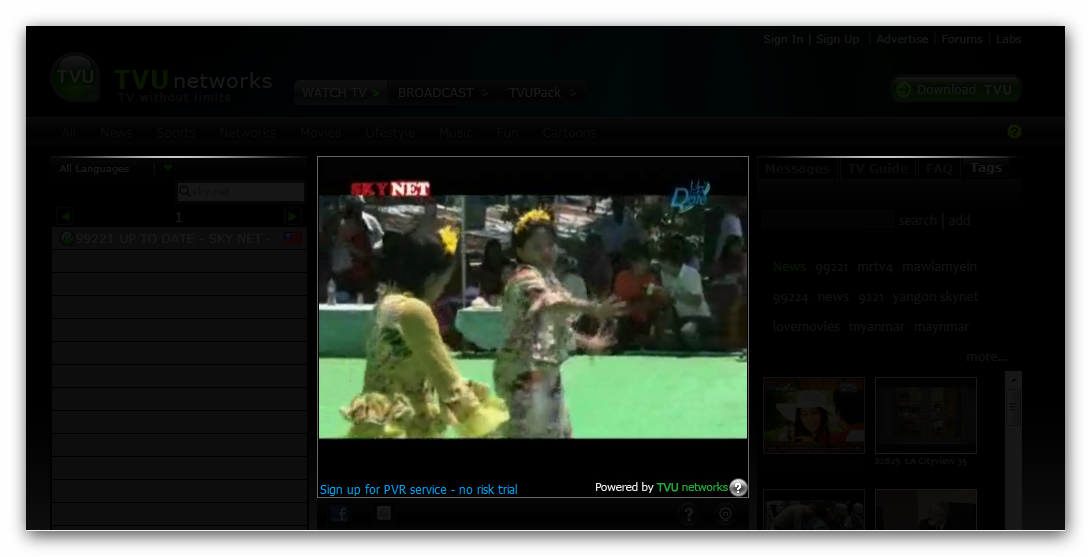Click the player help question mark icon
Image resolution: width=1091 pixels, height=557 pixels.
pos(738,487)
